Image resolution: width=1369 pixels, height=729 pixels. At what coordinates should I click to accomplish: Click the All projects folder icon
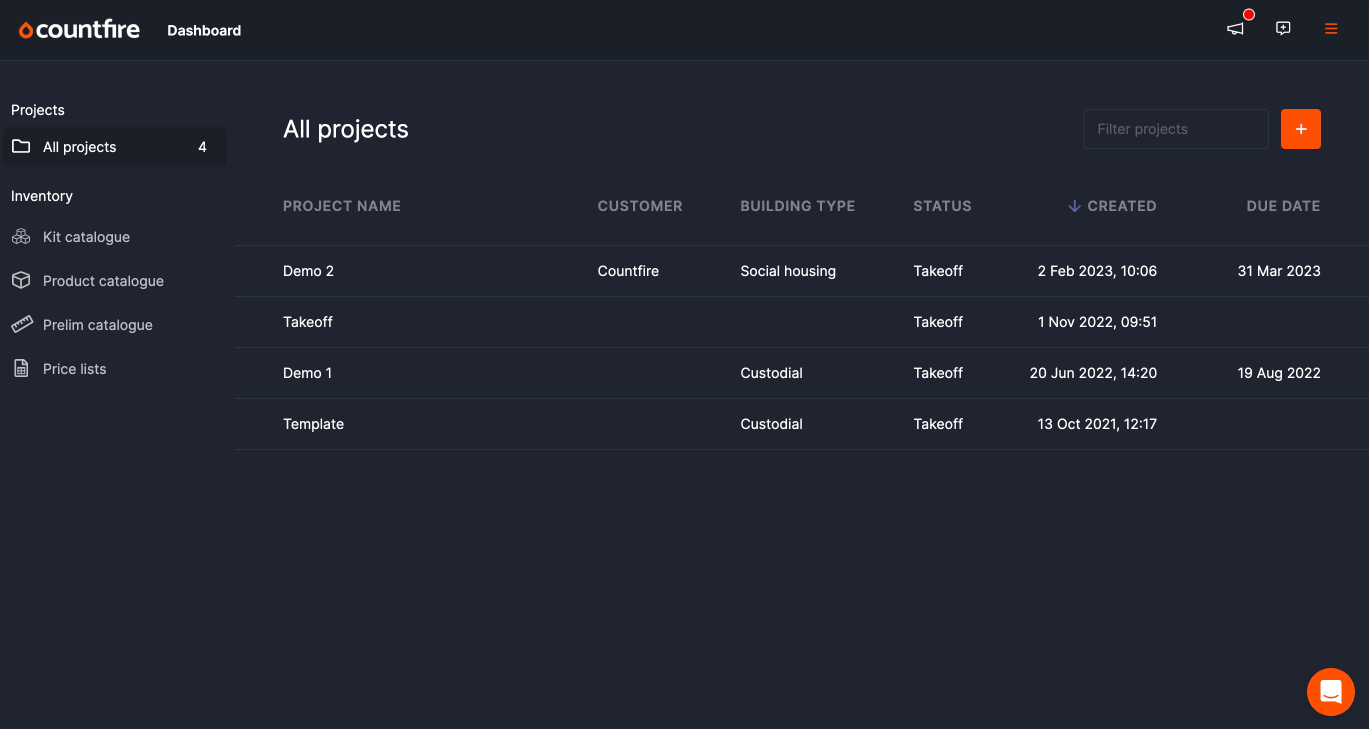point(20,147)
